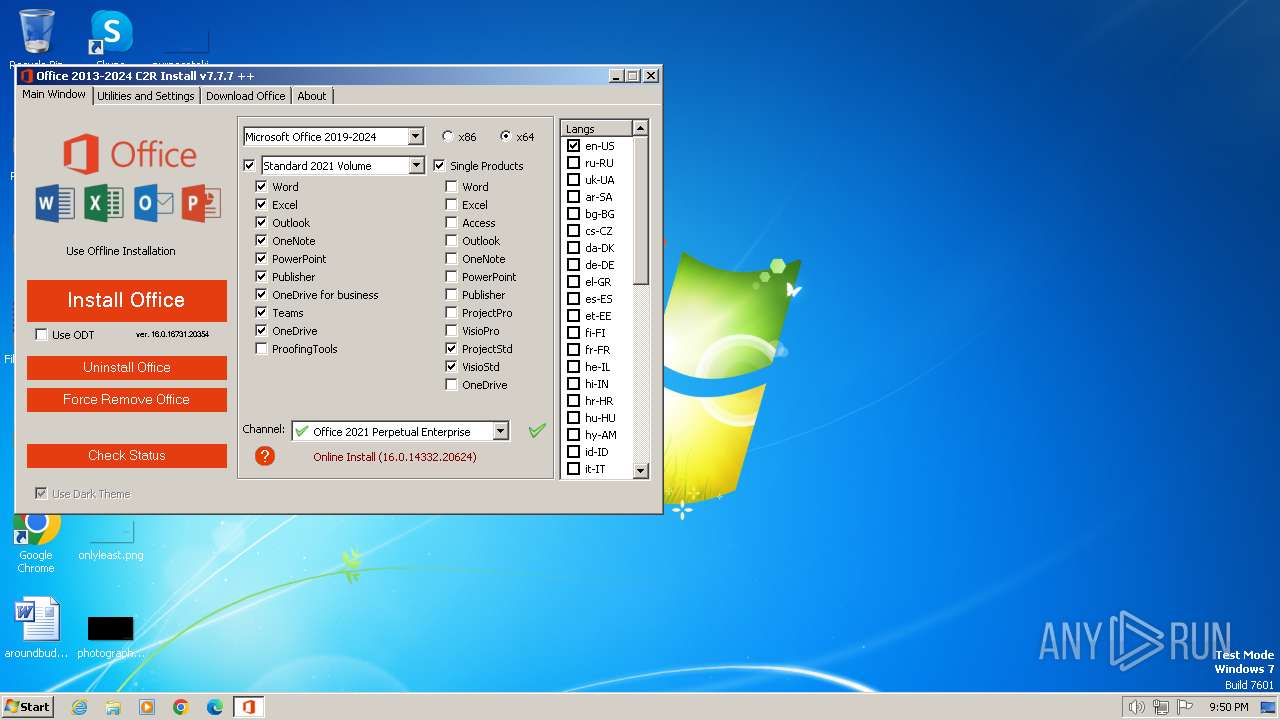This screenshot has width=1280, height=720.
Task: Check the fr-FR language box
Action: tap(573, 350)
